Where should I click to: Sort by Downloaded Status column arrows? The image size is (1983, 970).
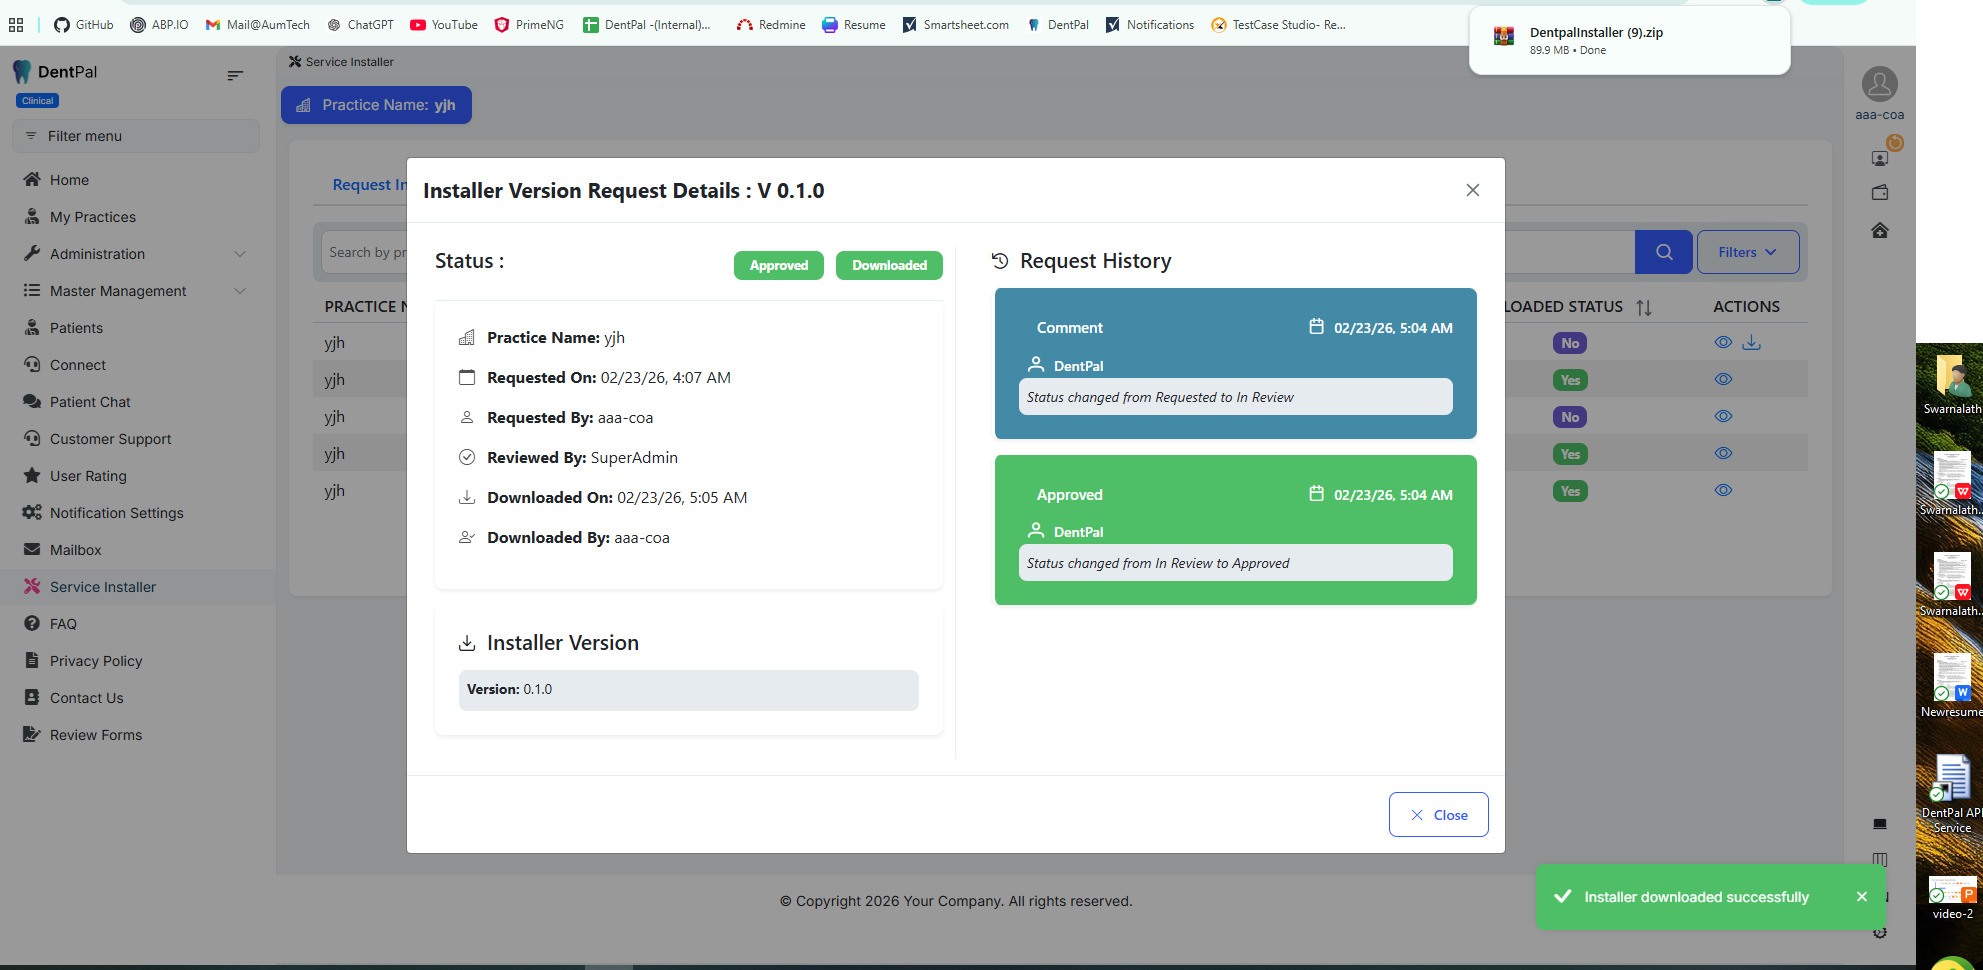1644,307
